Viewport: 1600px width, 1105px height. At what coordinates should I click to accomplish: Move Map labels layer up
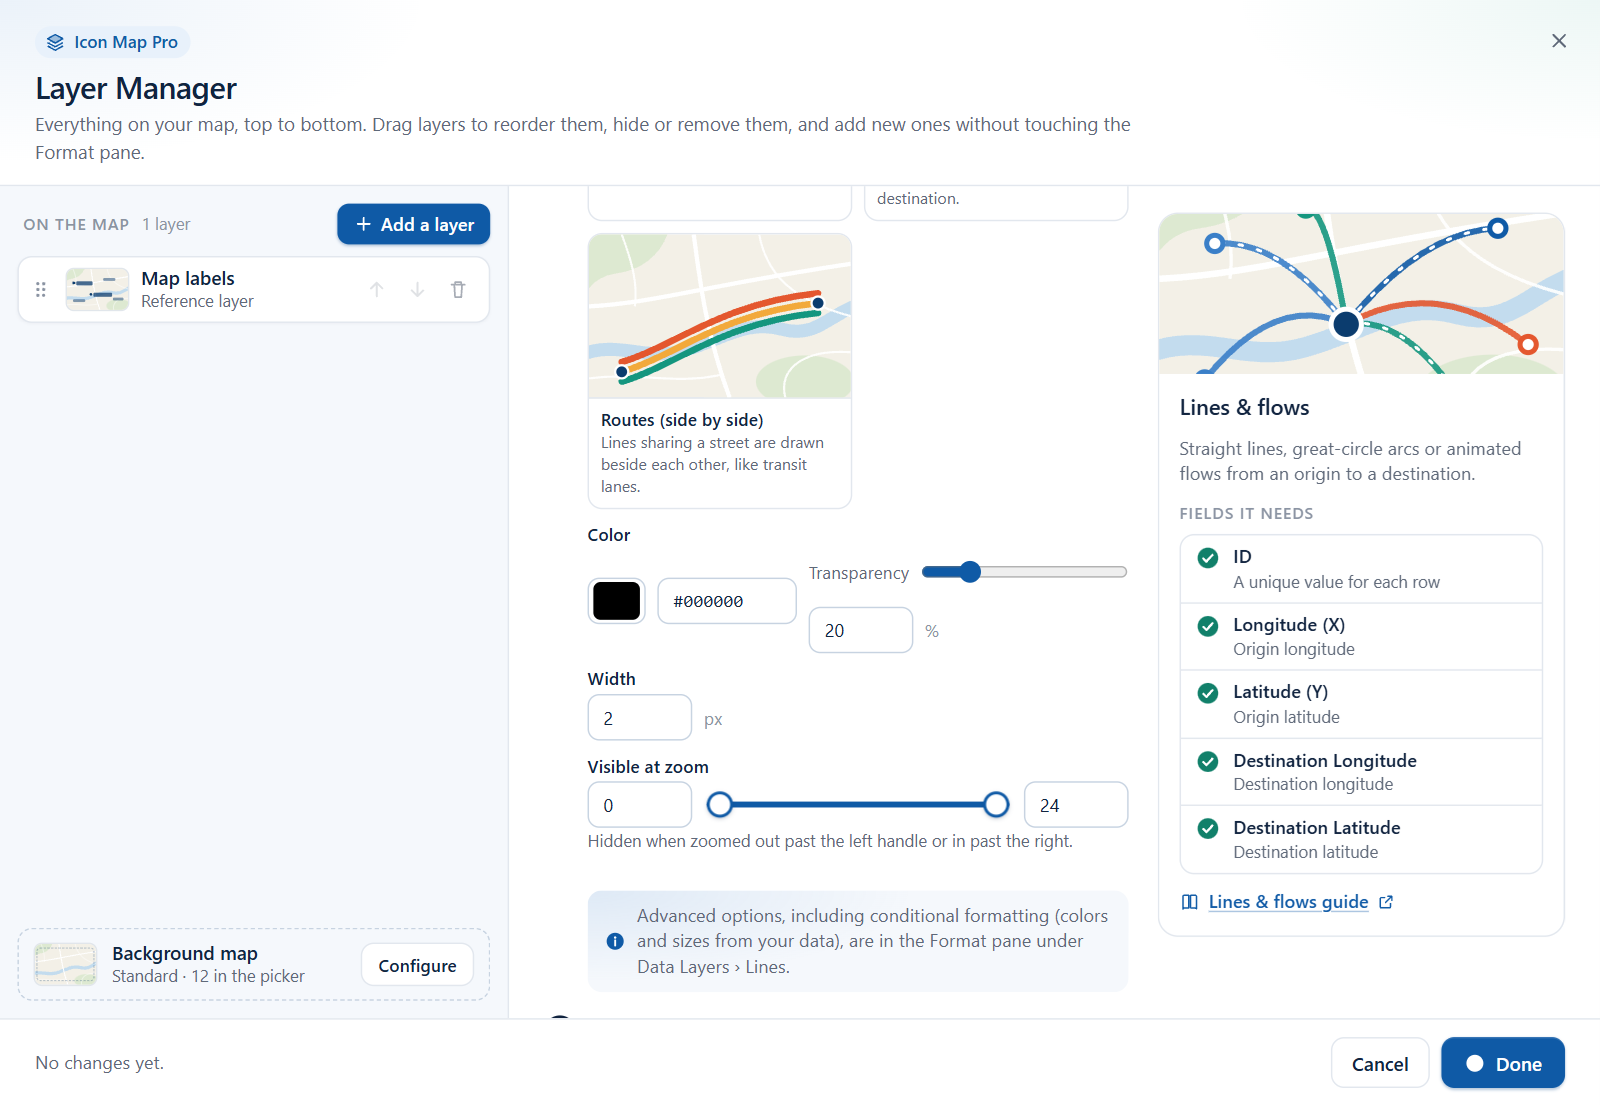point(377,290)
